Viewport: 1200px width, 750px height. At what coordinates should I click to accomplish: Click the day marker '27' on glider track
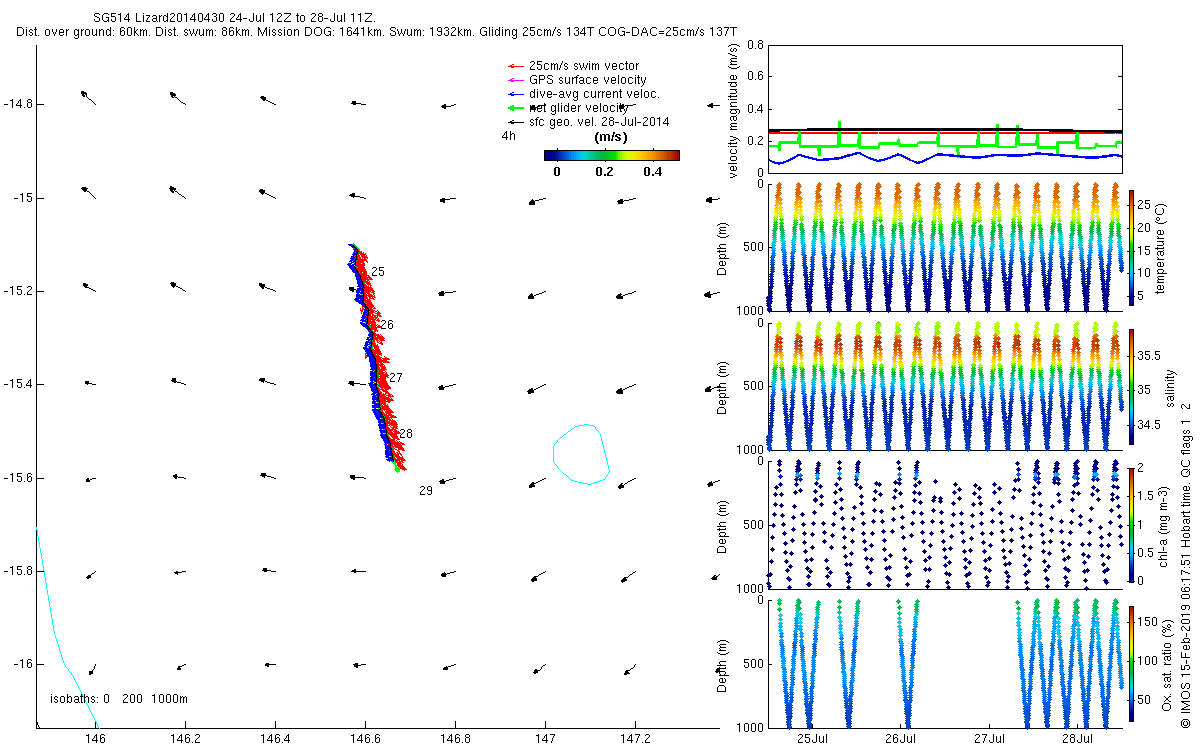tap(395, 378)
